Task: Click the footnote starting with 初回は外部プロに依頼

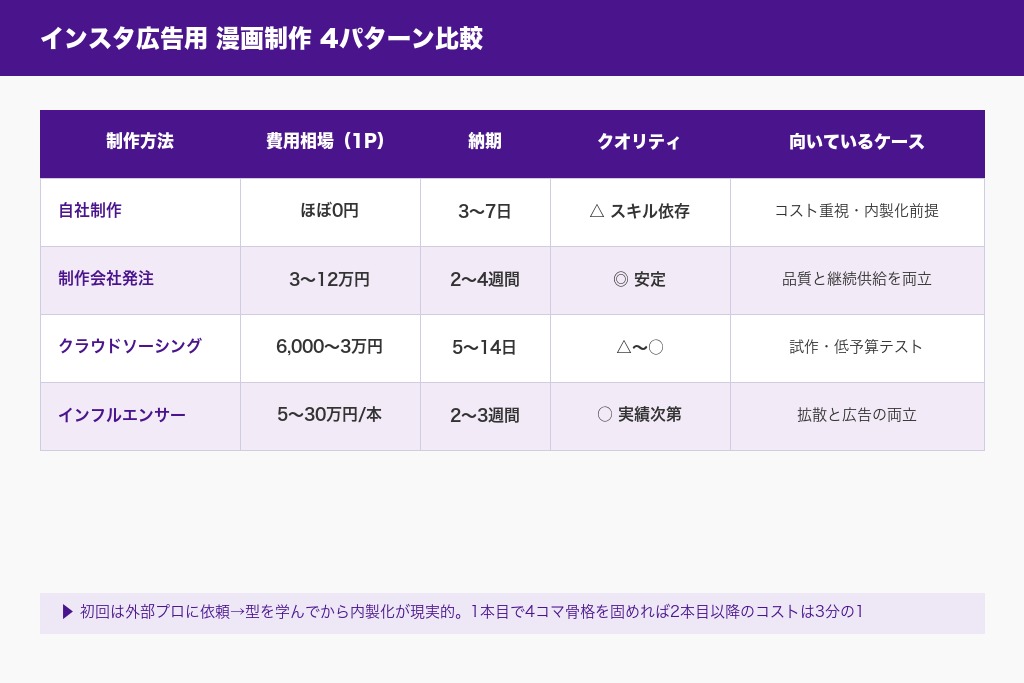Action: tap(472, 612)
